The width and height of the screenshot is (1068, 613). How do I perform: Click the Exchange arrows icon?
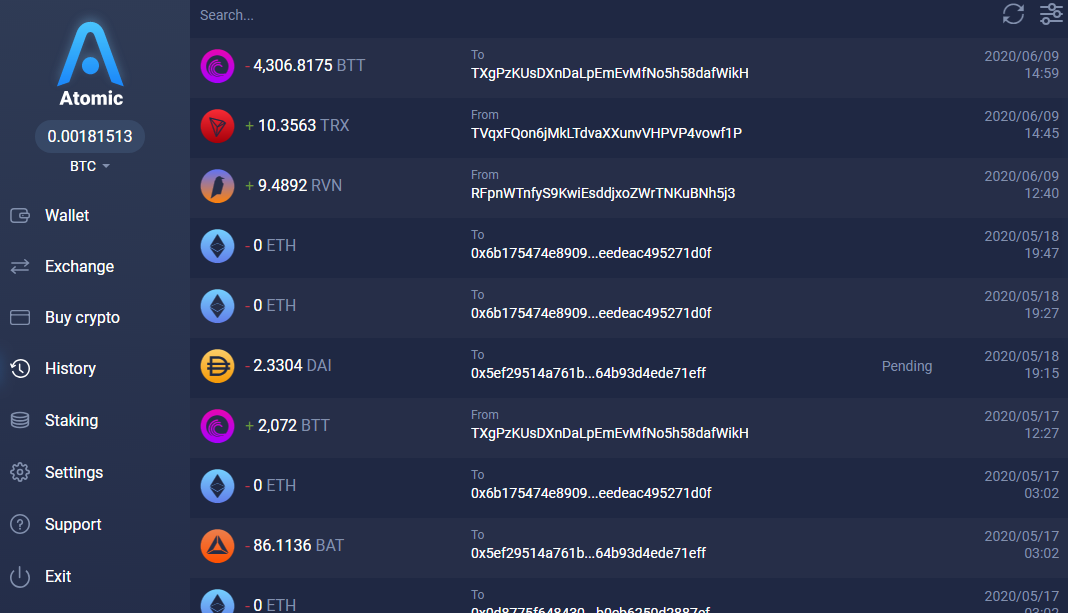(x=20, y=266)
